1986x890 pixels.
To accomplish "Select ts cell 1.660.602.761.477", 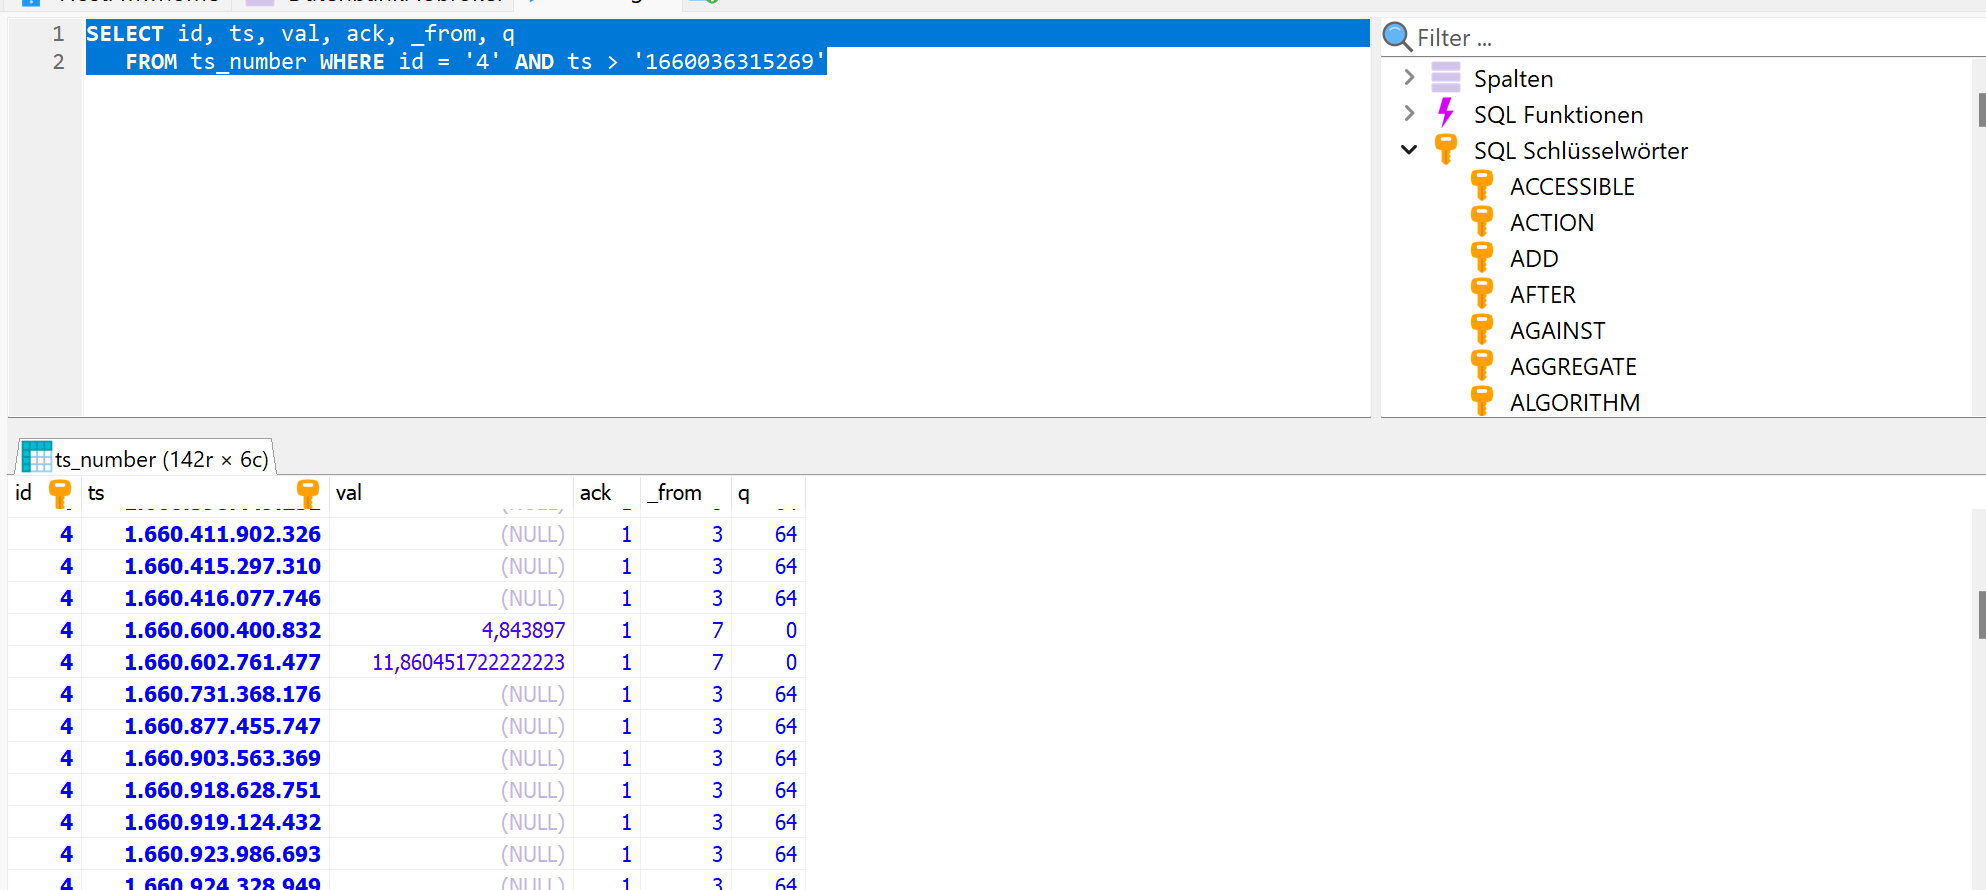I will pyautogui.click(x=205, y=662).
